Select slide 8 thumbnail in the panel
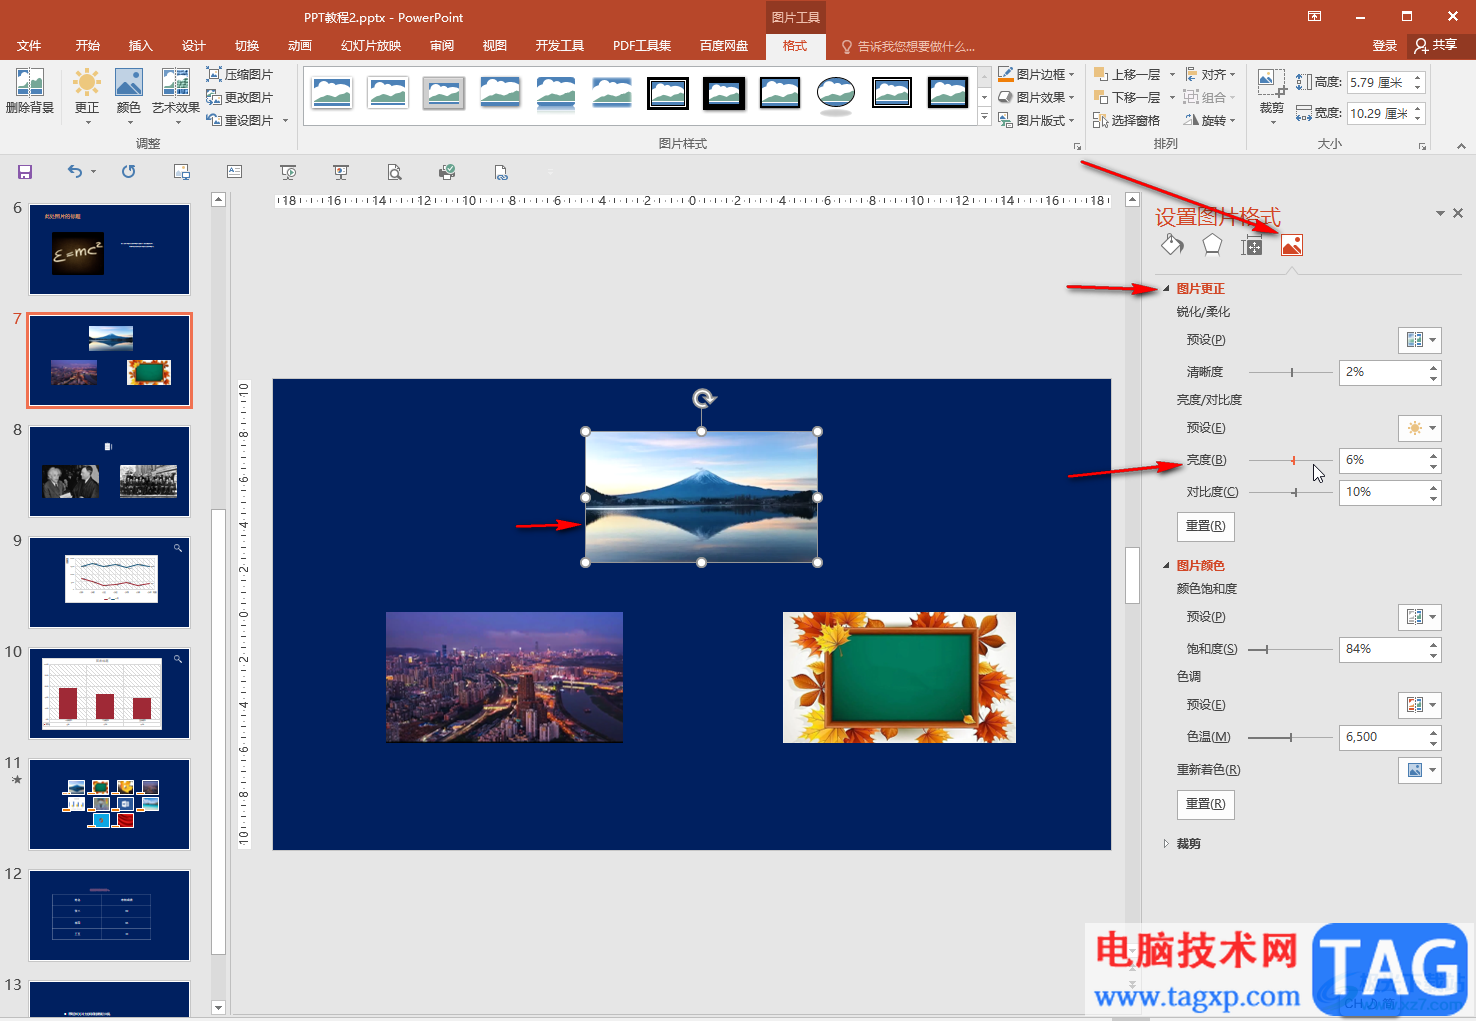The height and width of the screenshot is (1021, 1476). pos(109,471)
